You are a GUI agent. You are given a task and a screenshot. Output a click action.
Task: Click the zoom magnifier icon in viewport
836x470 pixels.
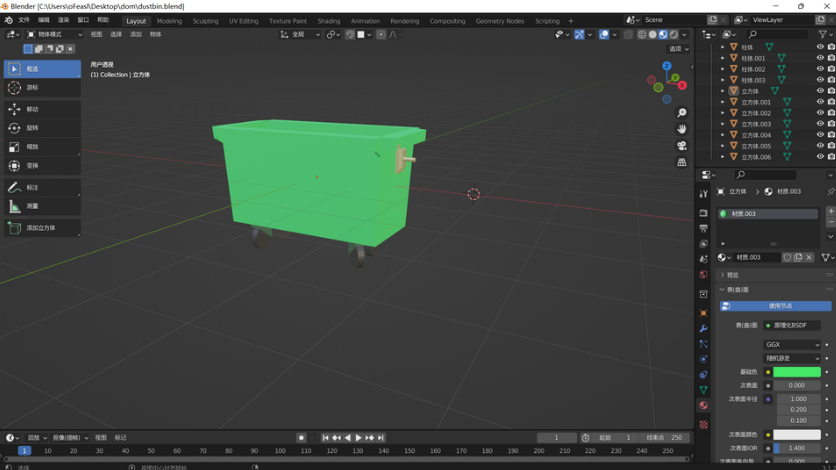point(682,113)
